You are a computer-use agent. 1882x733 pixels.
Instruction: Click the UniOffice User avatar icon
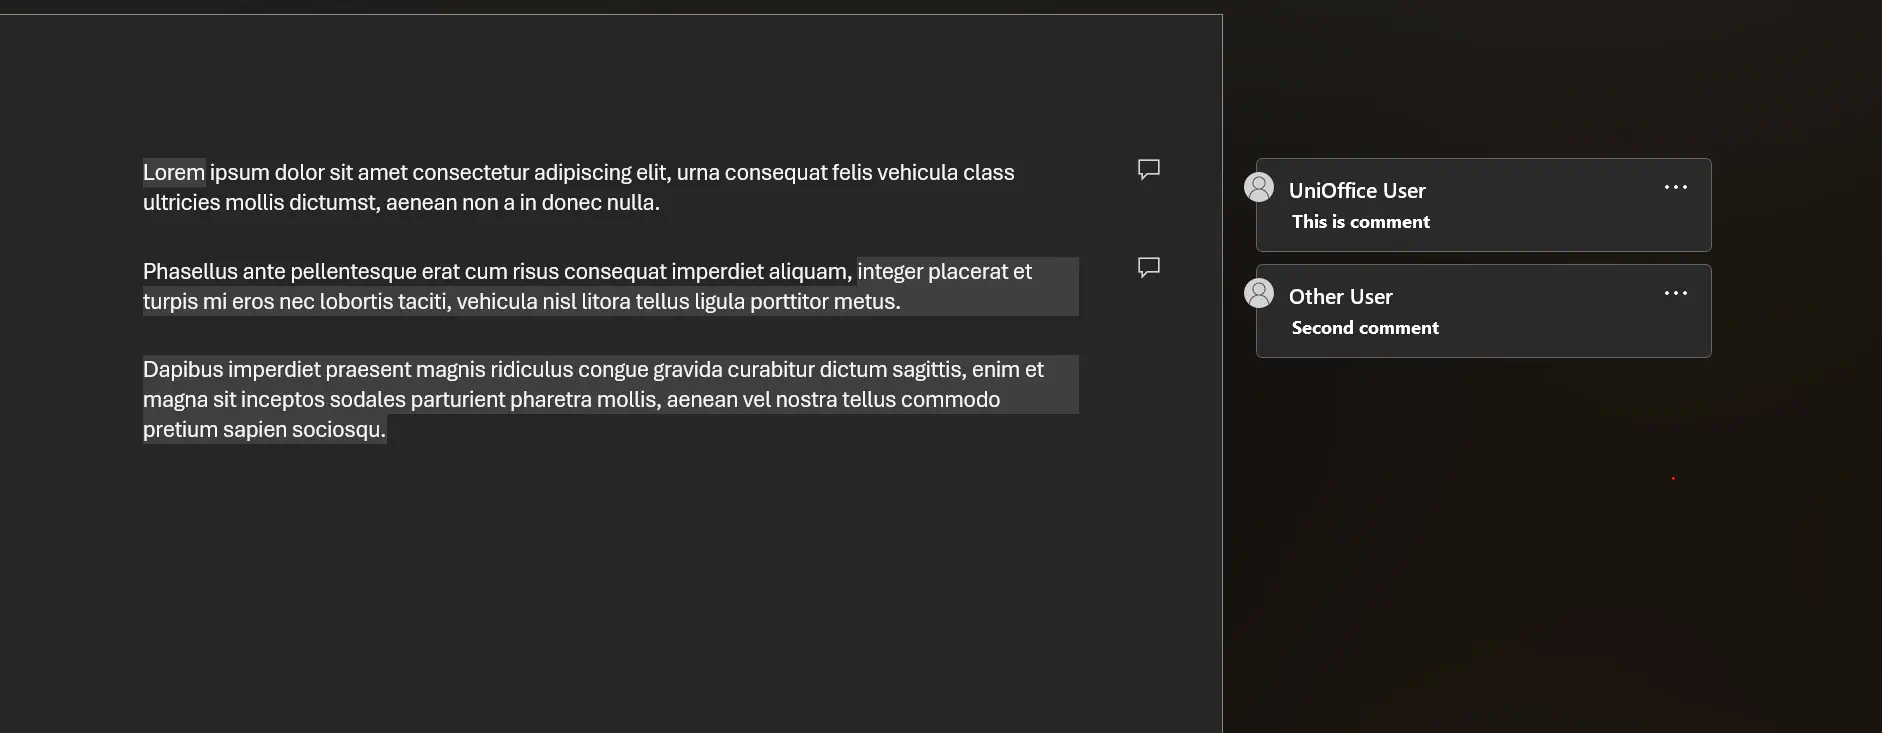[x=1259, y=188]
